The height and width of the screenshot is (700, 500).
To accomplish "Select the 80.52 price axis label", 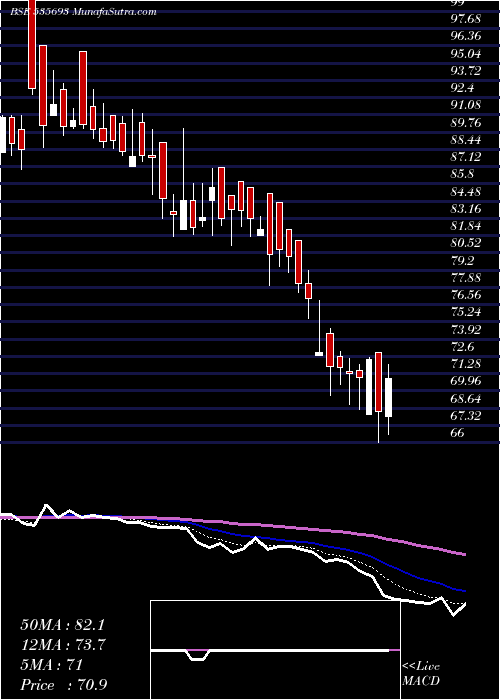I will click(466, 243).
